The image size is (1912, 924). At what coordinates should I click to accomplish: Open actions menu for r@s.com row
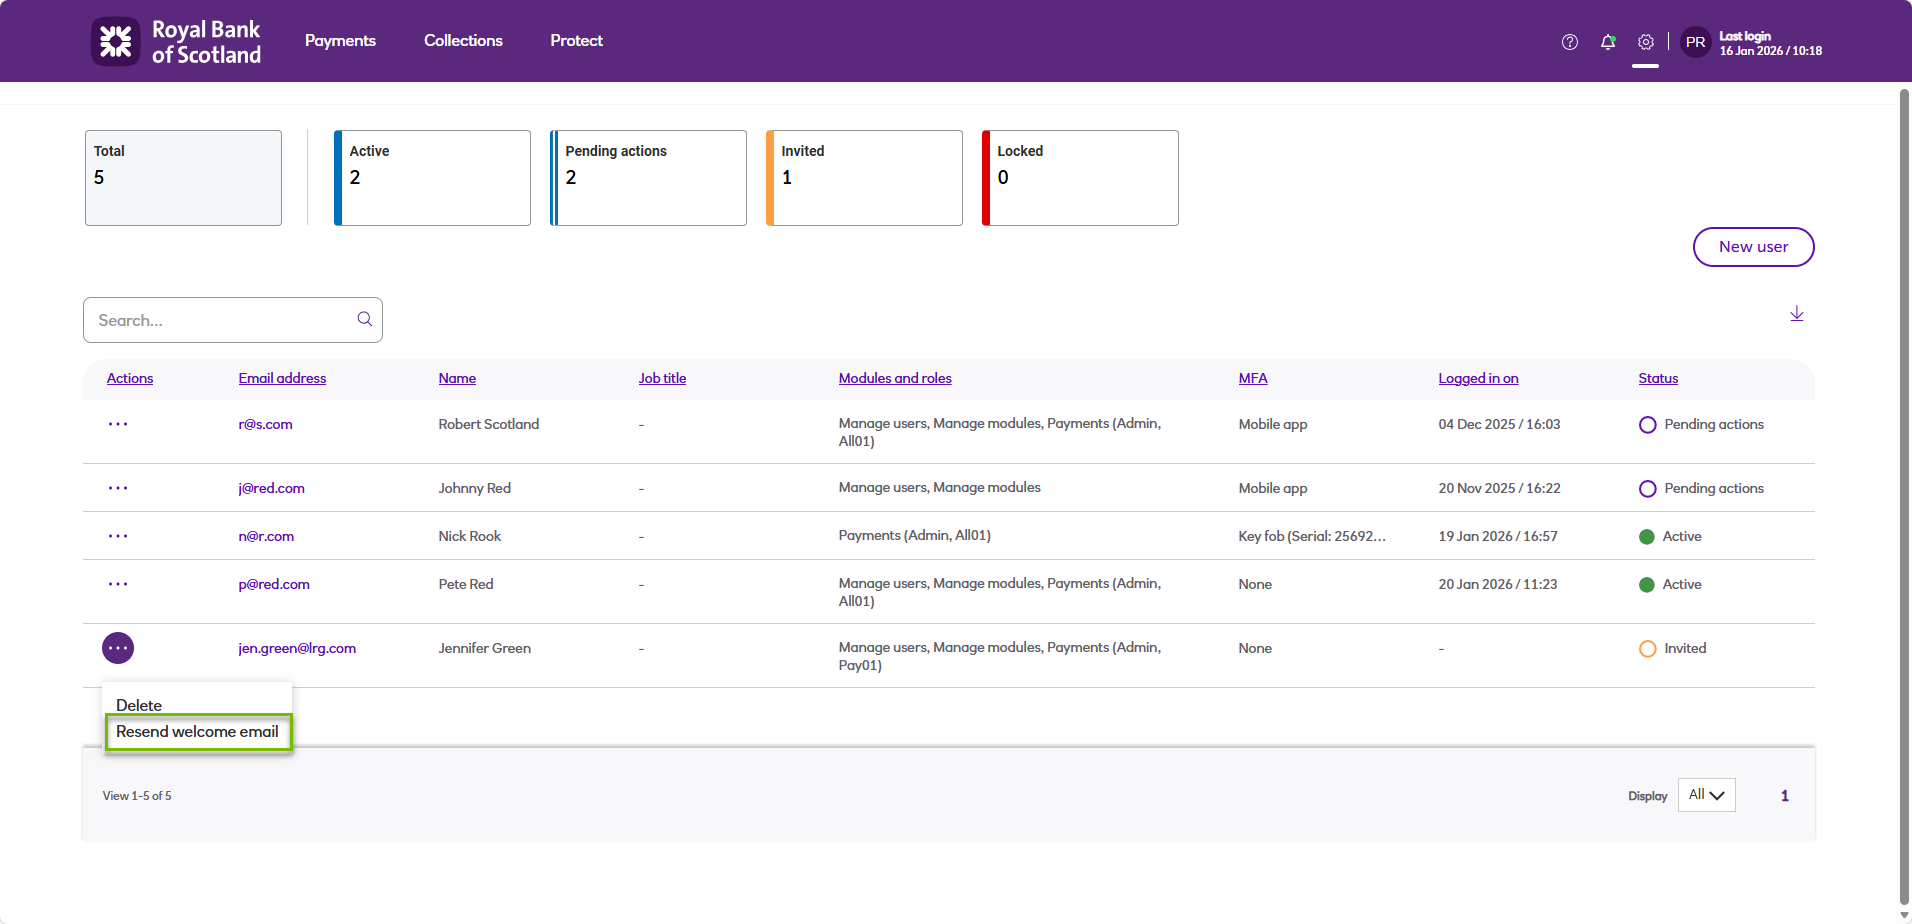118,424
